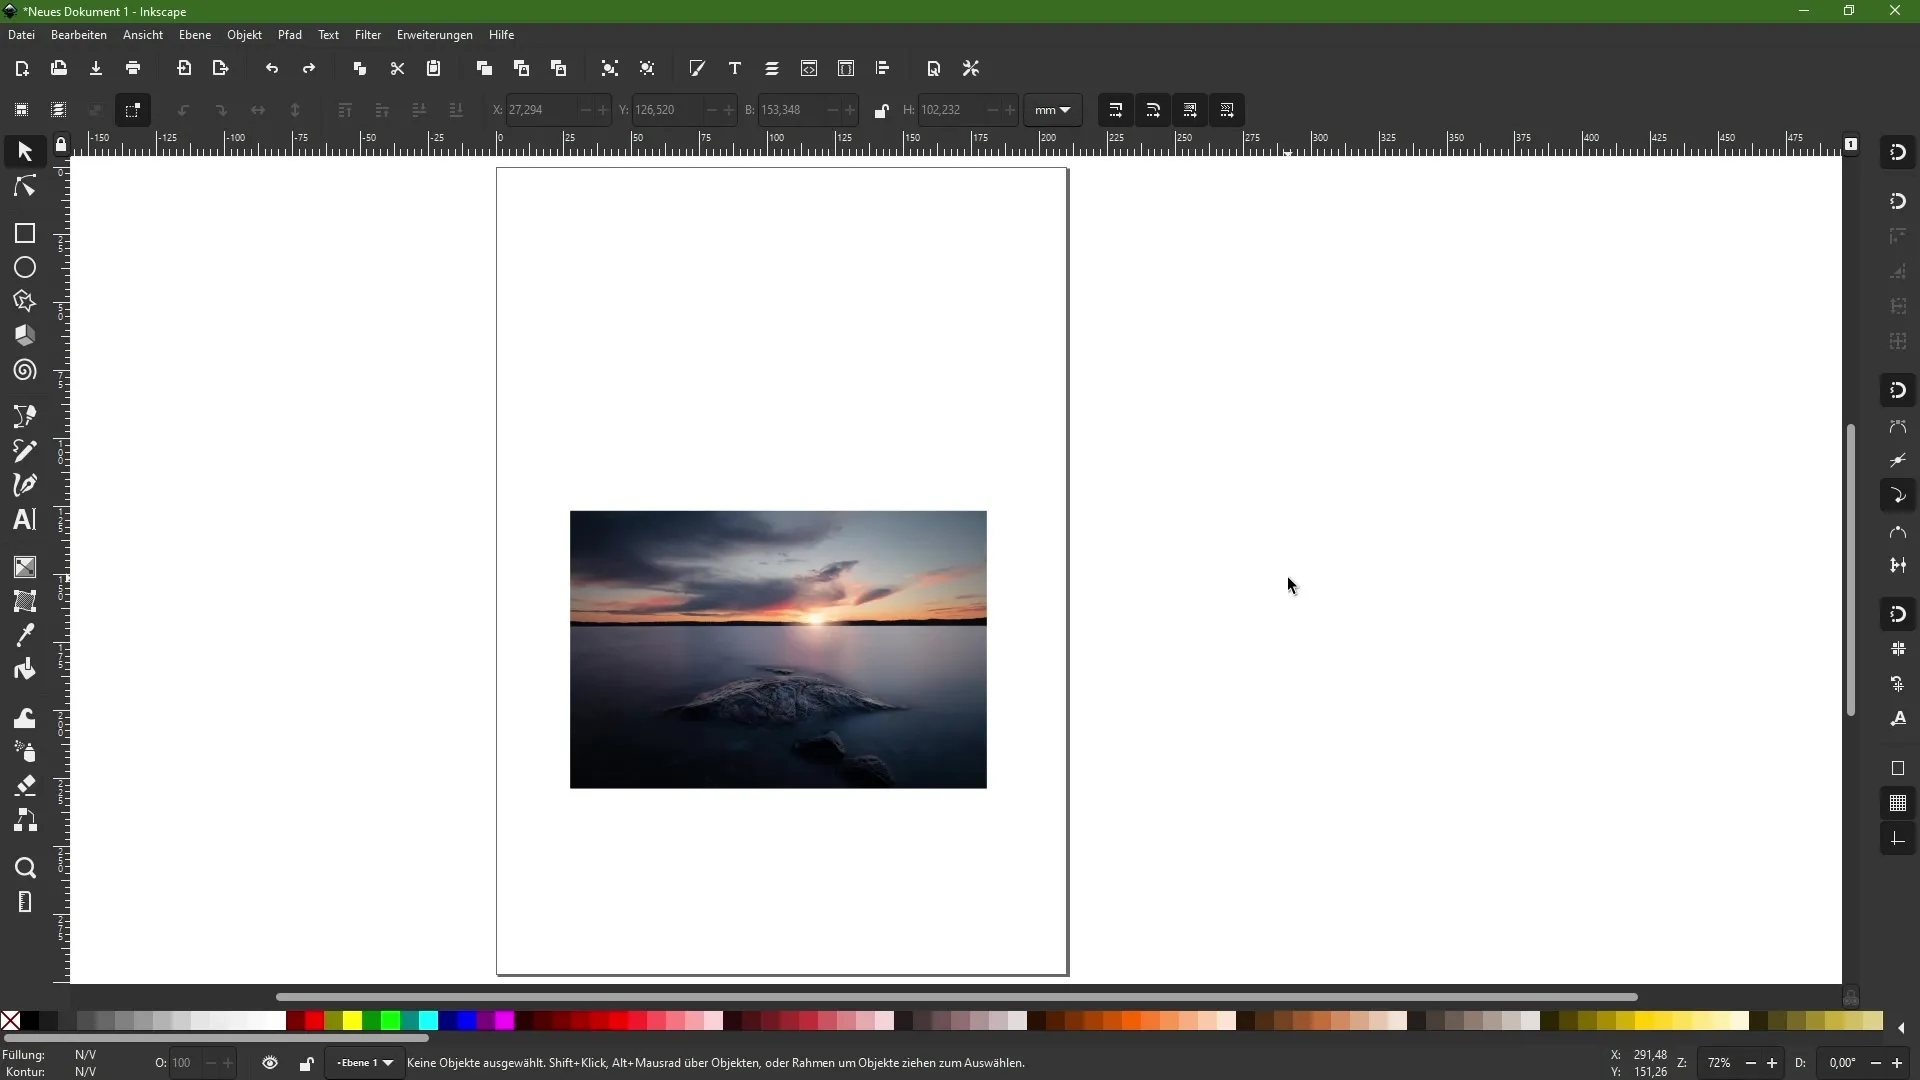Toggle global snapping at top of snap bar

coord(1898,152)
